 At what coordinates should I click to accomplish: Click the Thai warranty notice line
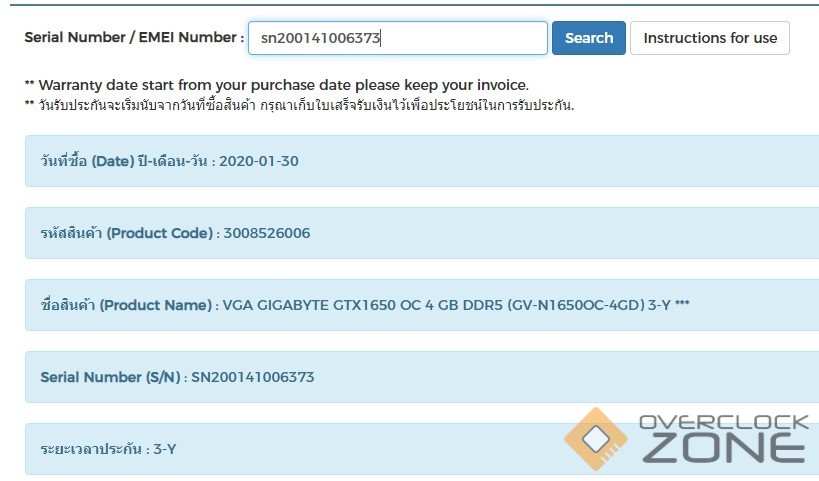pos(298,105)
